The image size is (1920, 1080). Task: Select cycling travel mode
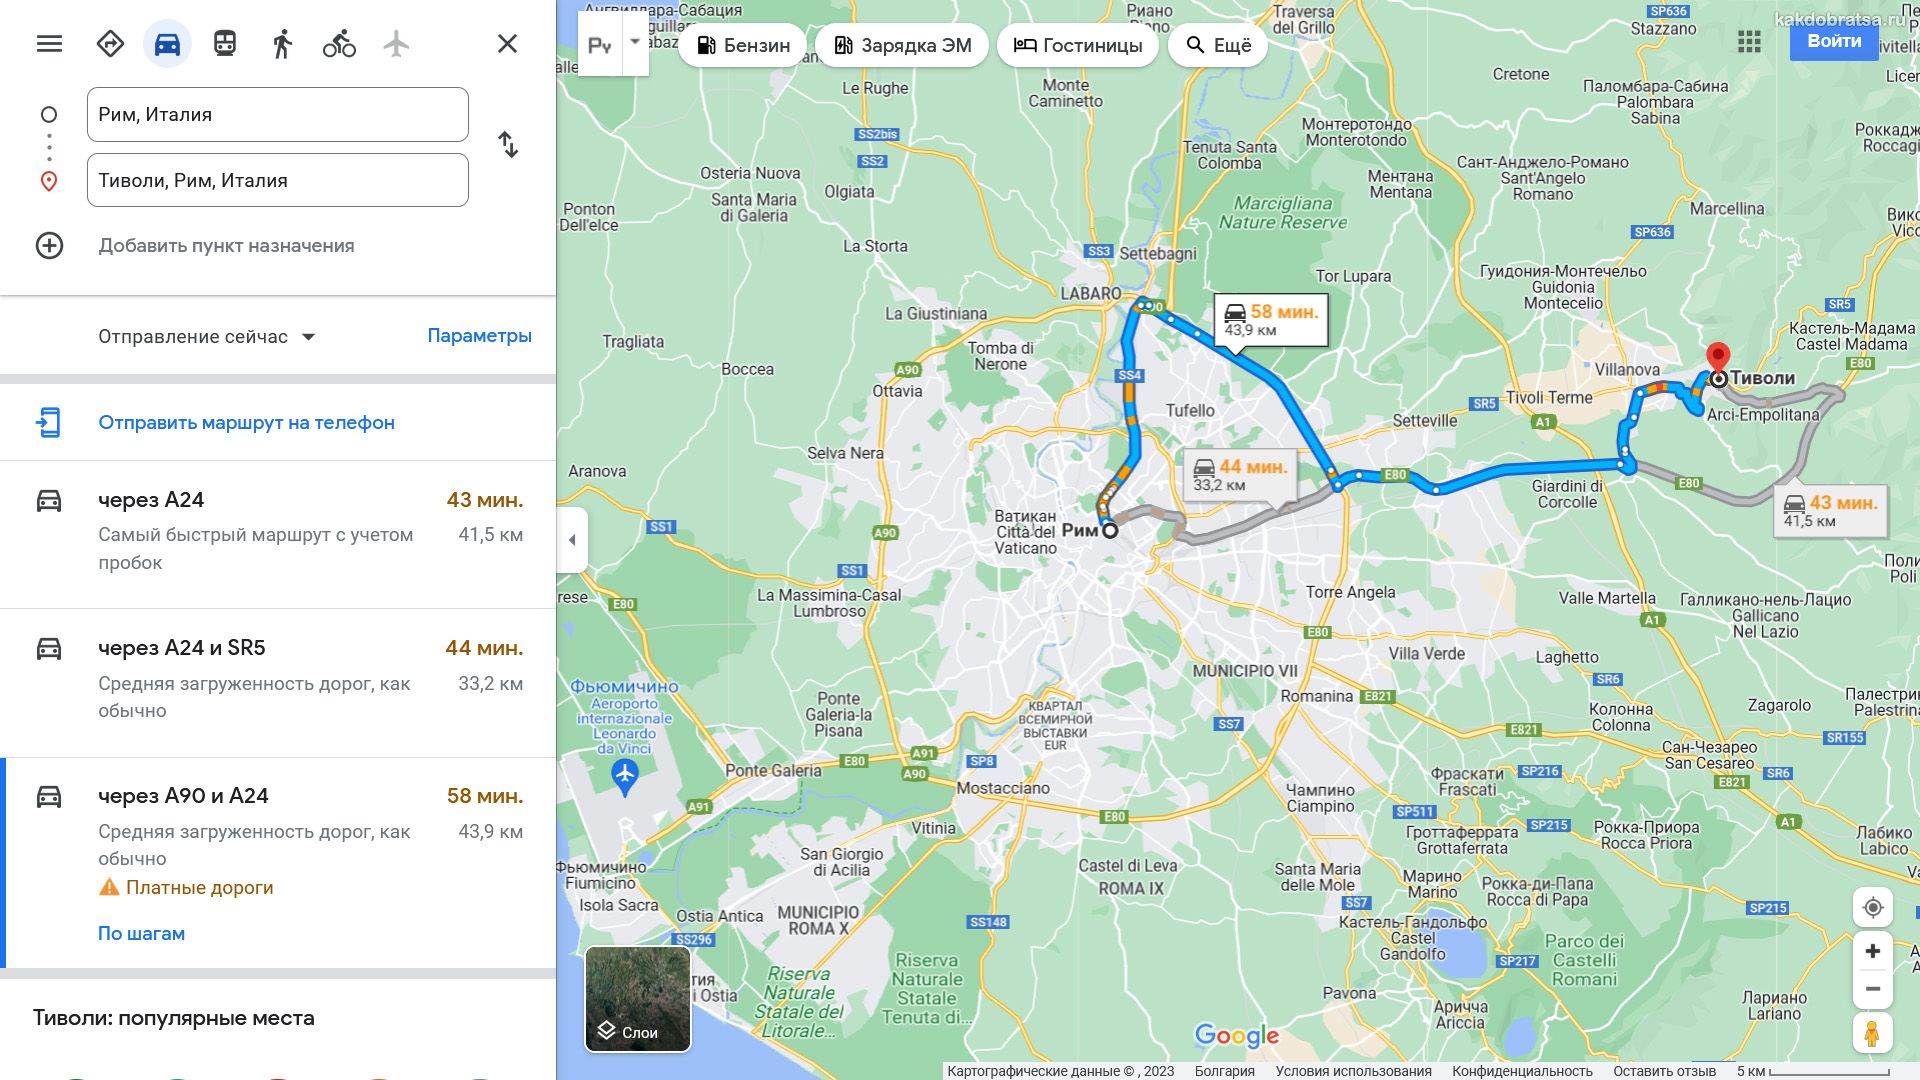[x=339, y=44]
